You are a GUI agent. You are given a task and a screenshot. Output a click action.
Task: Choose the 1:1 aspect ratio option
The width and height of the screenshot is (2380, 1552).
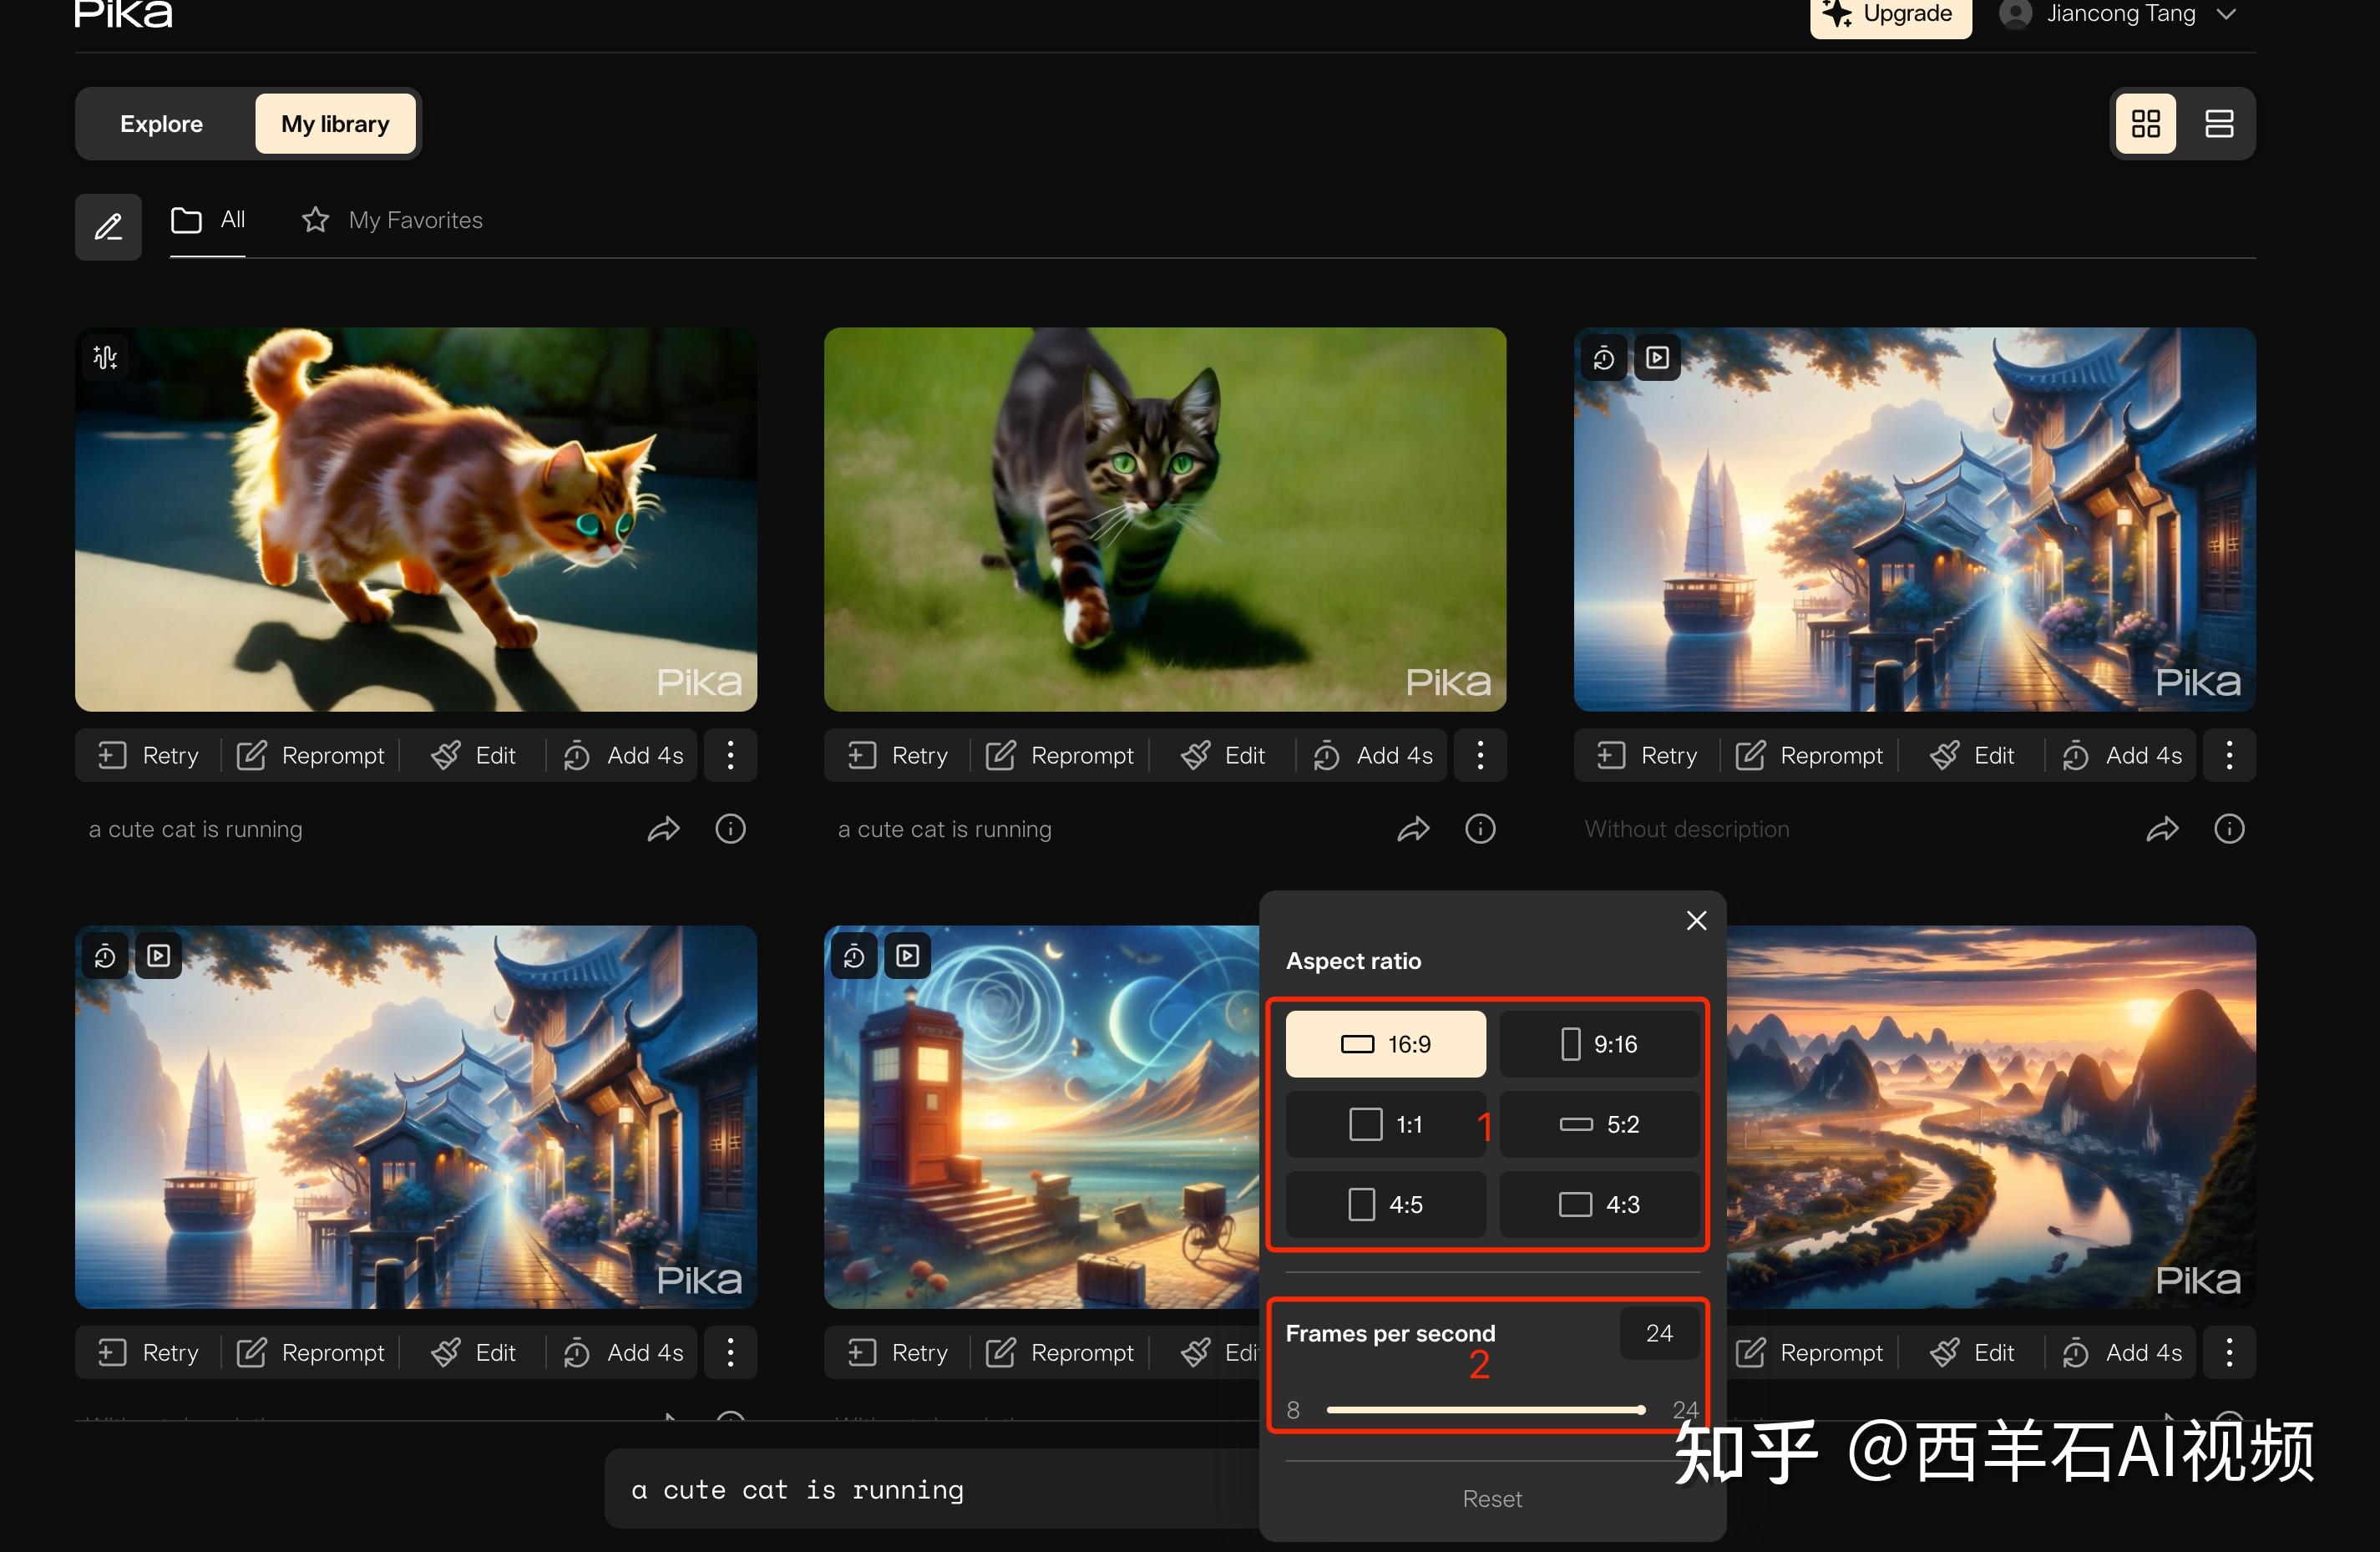1385,1125
